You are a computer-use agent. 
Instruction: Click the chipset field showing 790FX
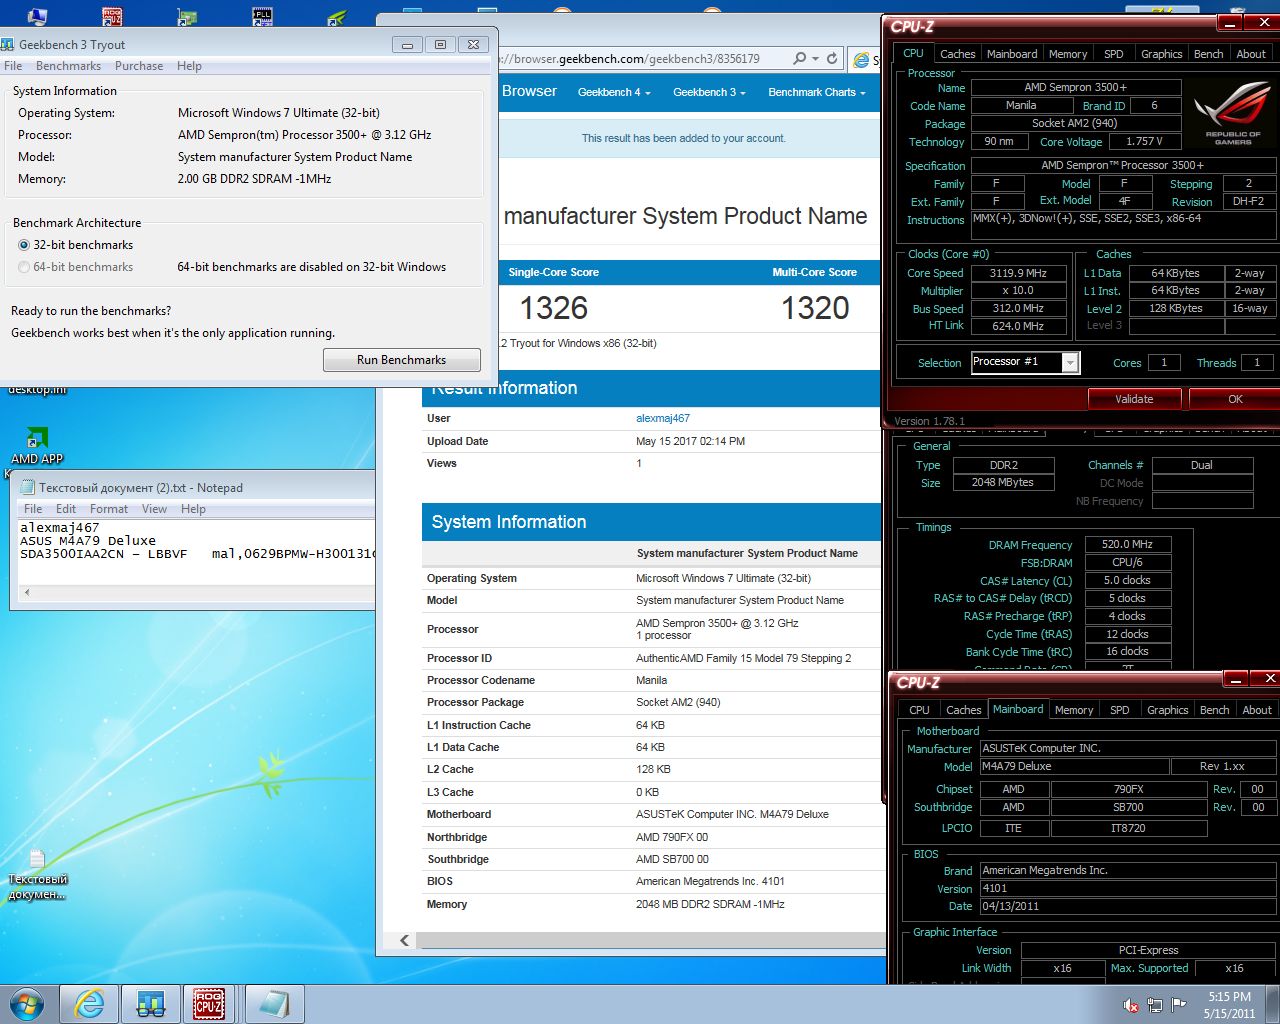1128,789
